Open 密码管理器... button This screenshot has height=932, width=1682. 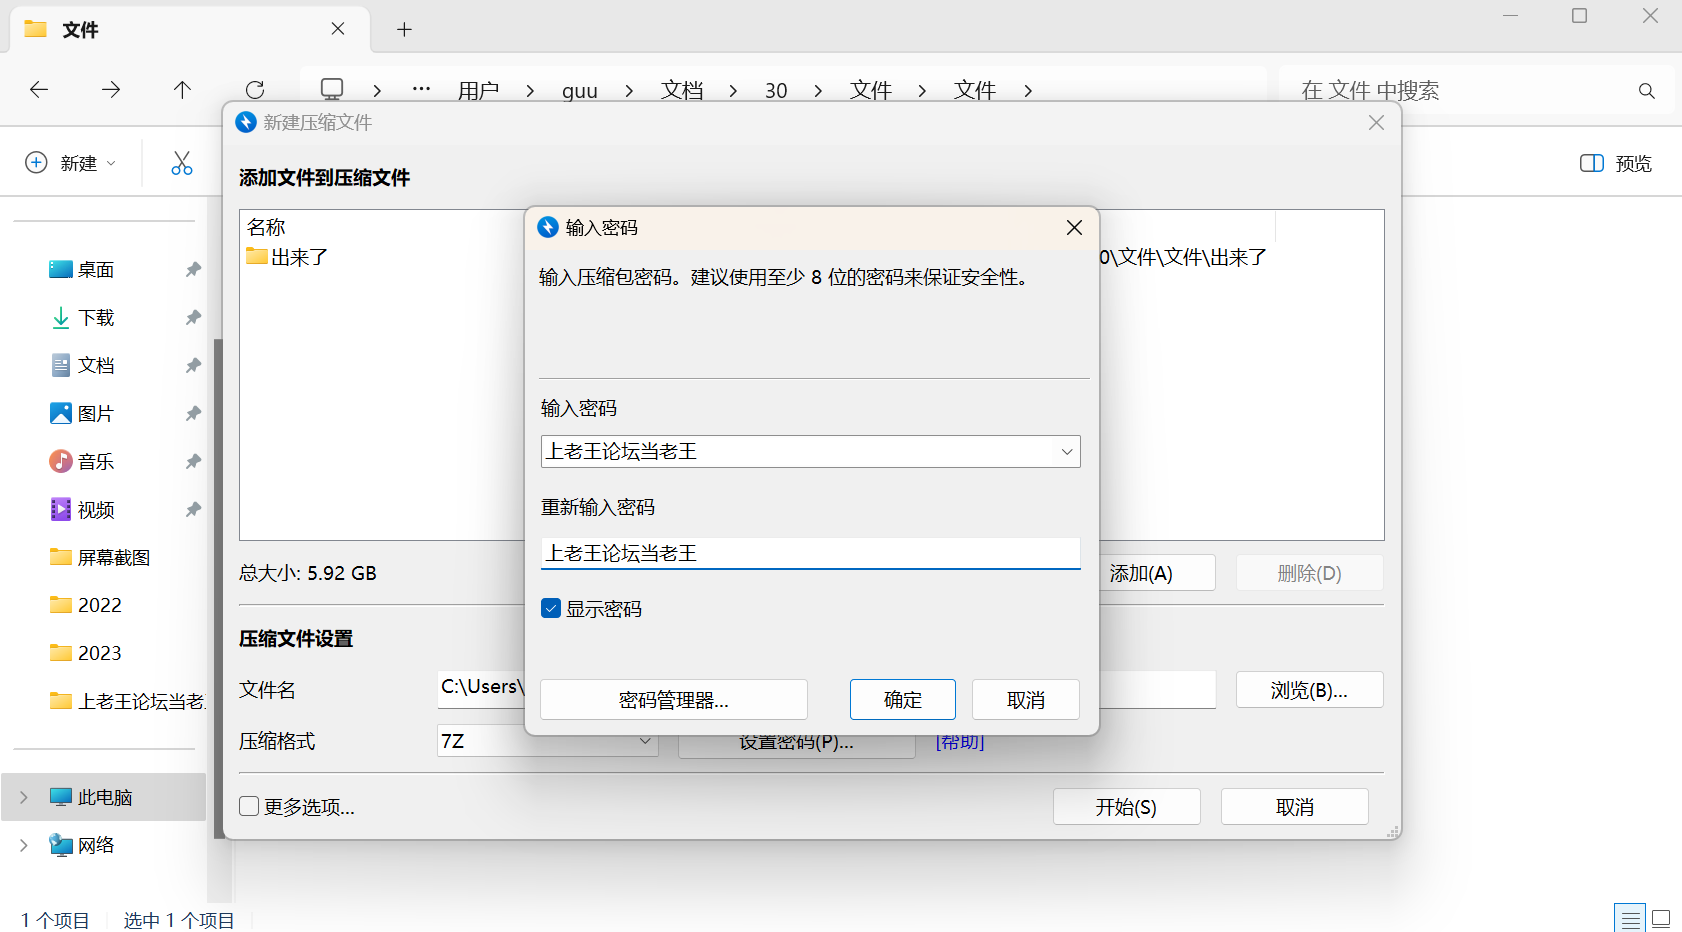click(x=674, y=700)
